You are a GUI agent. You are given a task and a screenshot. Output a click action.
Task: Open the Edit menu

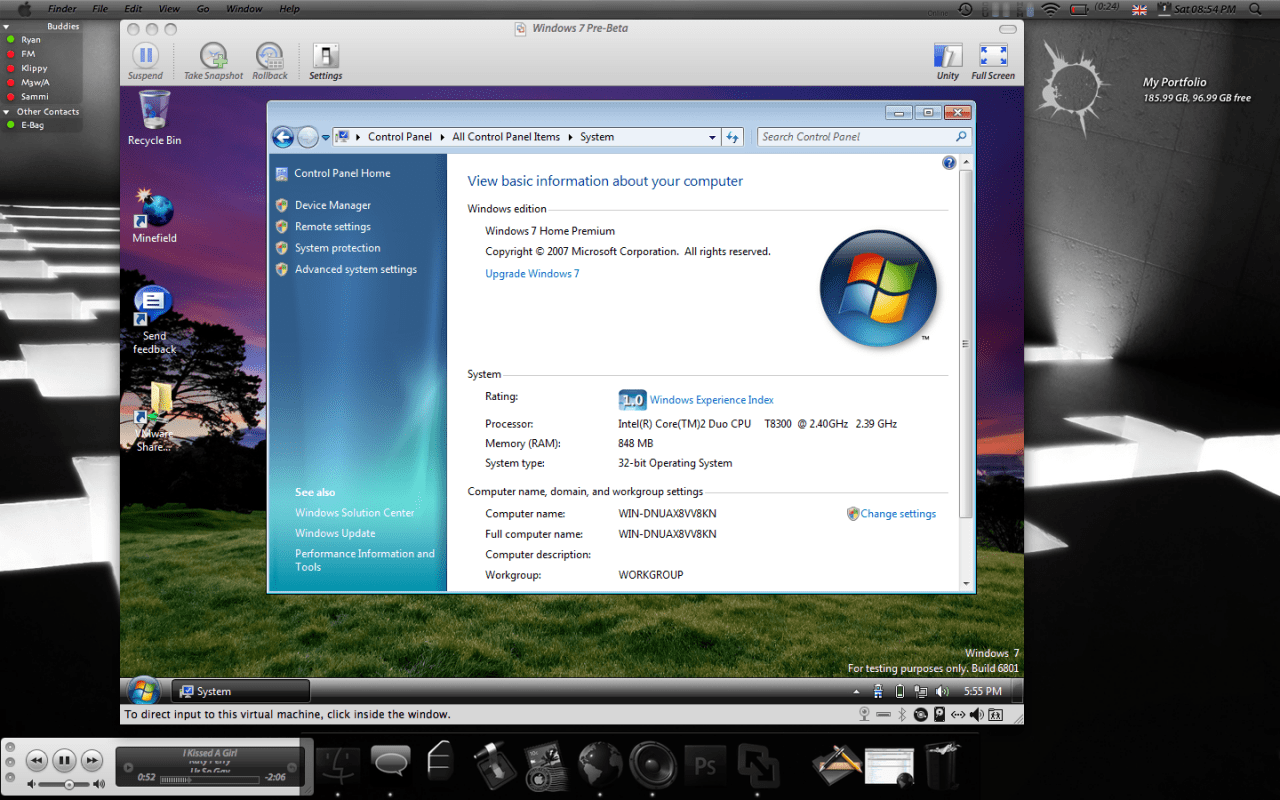click(x=133, y=9)
